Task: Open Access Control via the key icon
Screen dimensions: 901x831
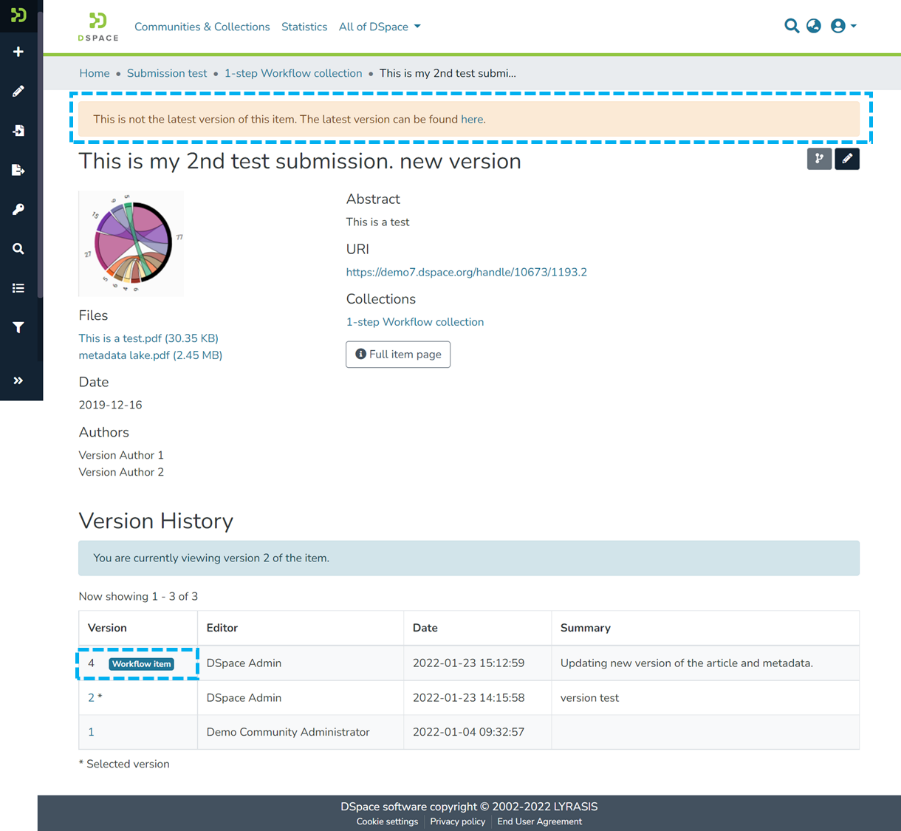Action: [18, 210]
